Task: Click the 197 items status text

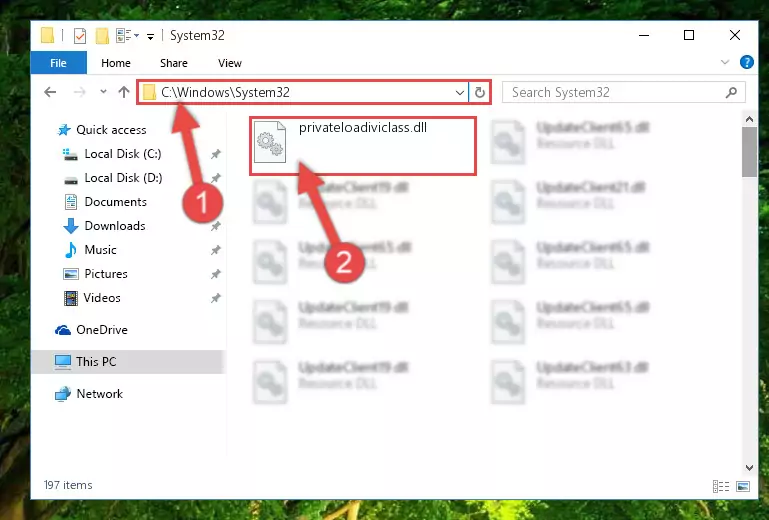Action: coord(68,485)
